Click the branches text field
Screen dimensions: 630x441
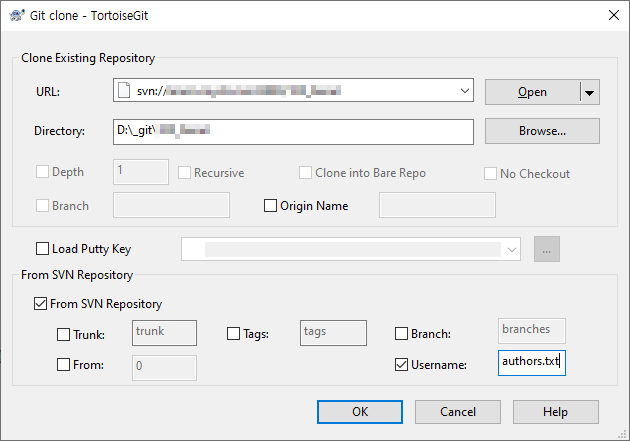click(532, 331)
